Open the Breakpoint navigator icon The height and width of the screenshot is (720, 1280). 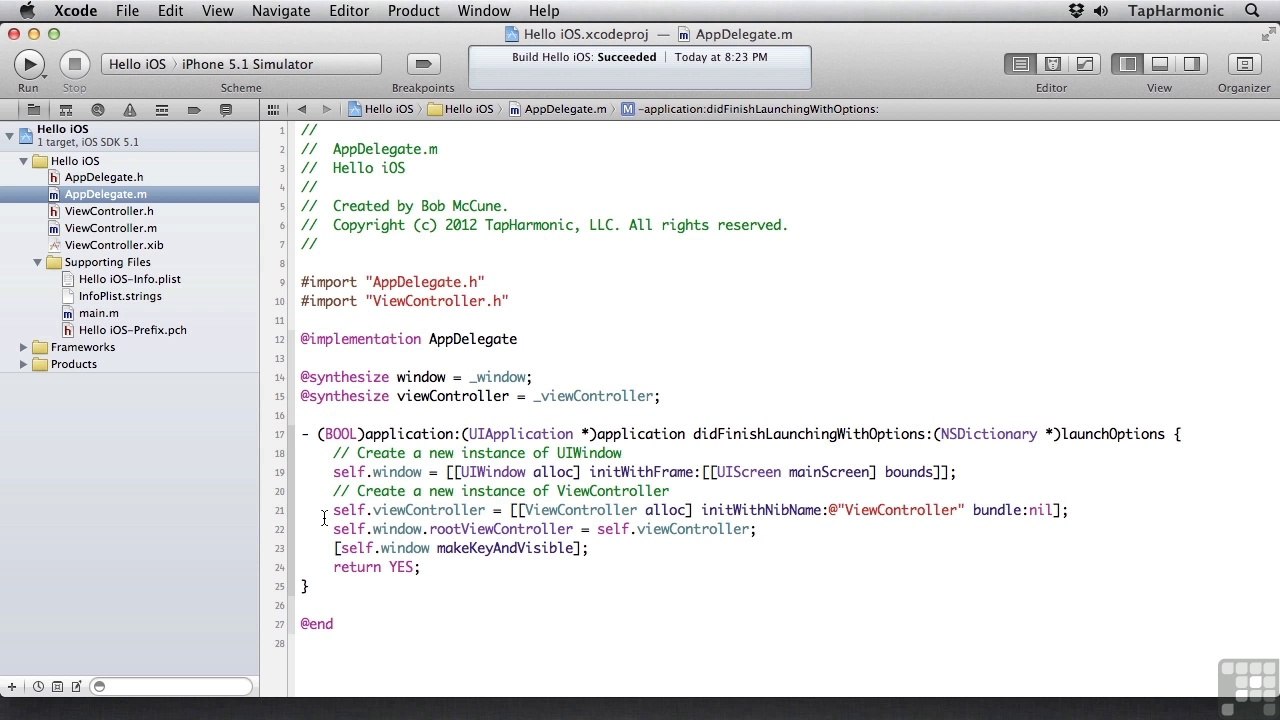pos(194,110)
